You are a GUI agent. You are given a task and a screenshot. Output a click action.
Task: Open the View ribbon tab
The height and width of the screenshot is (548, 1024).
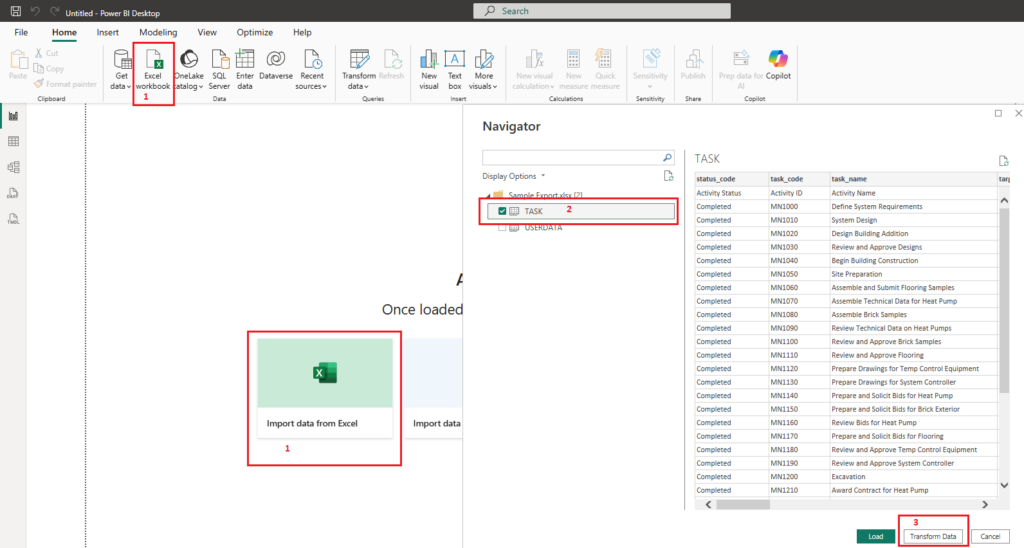pyautogui.click(x=207, y=32)
